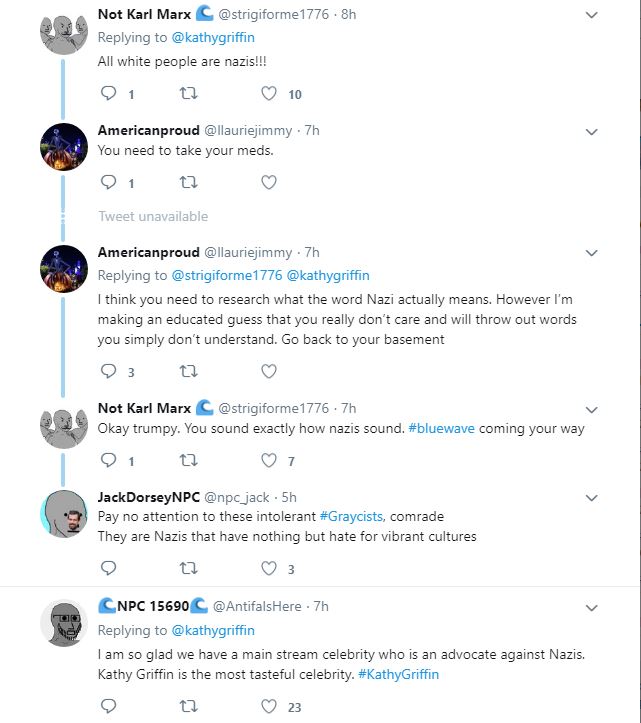Like the "You need to take your meds" tweet
The image size is (641, 723).
[x=268, y=182]
